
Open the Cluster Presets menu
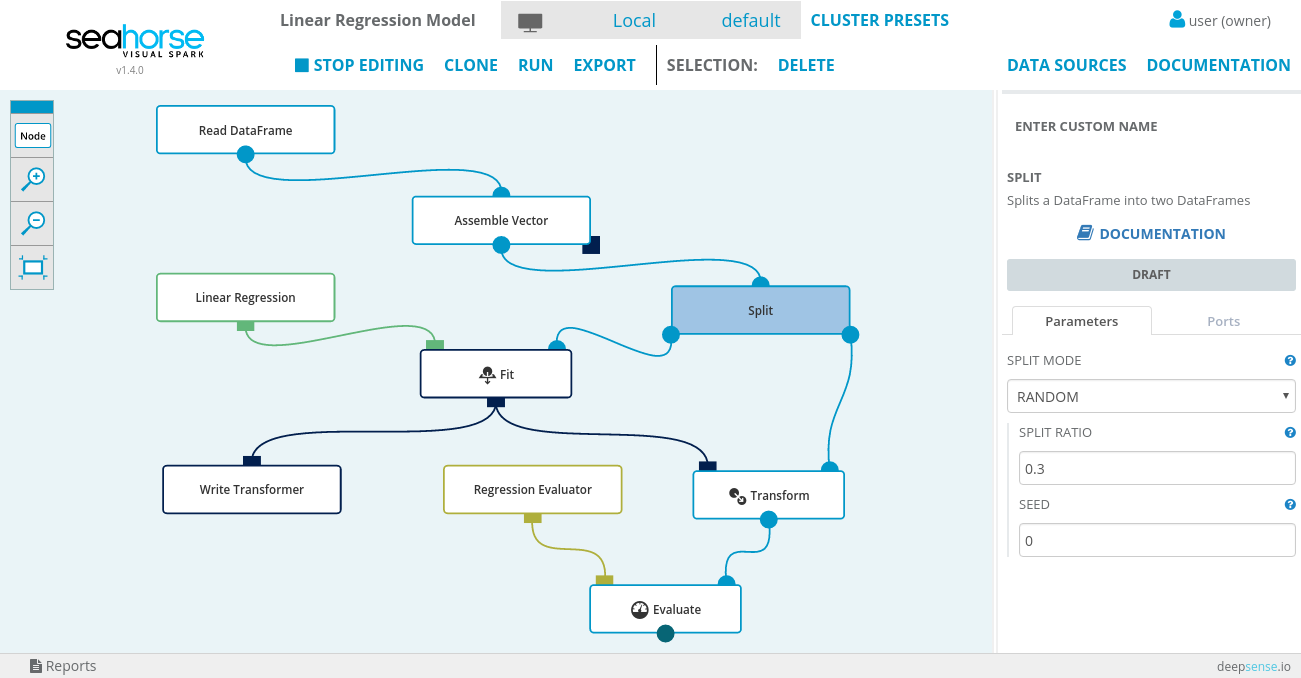click(x=879, y=20)
